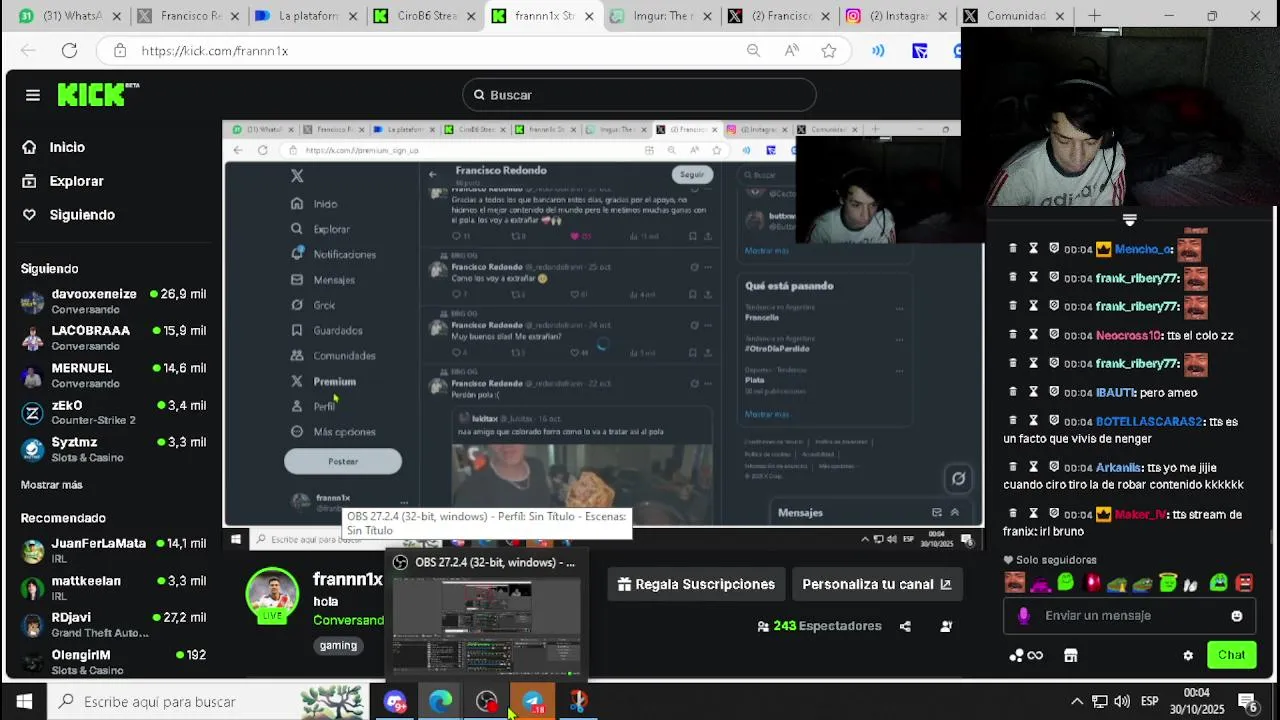
Task: Open davooxeneize channel
Action: [113, 301]
